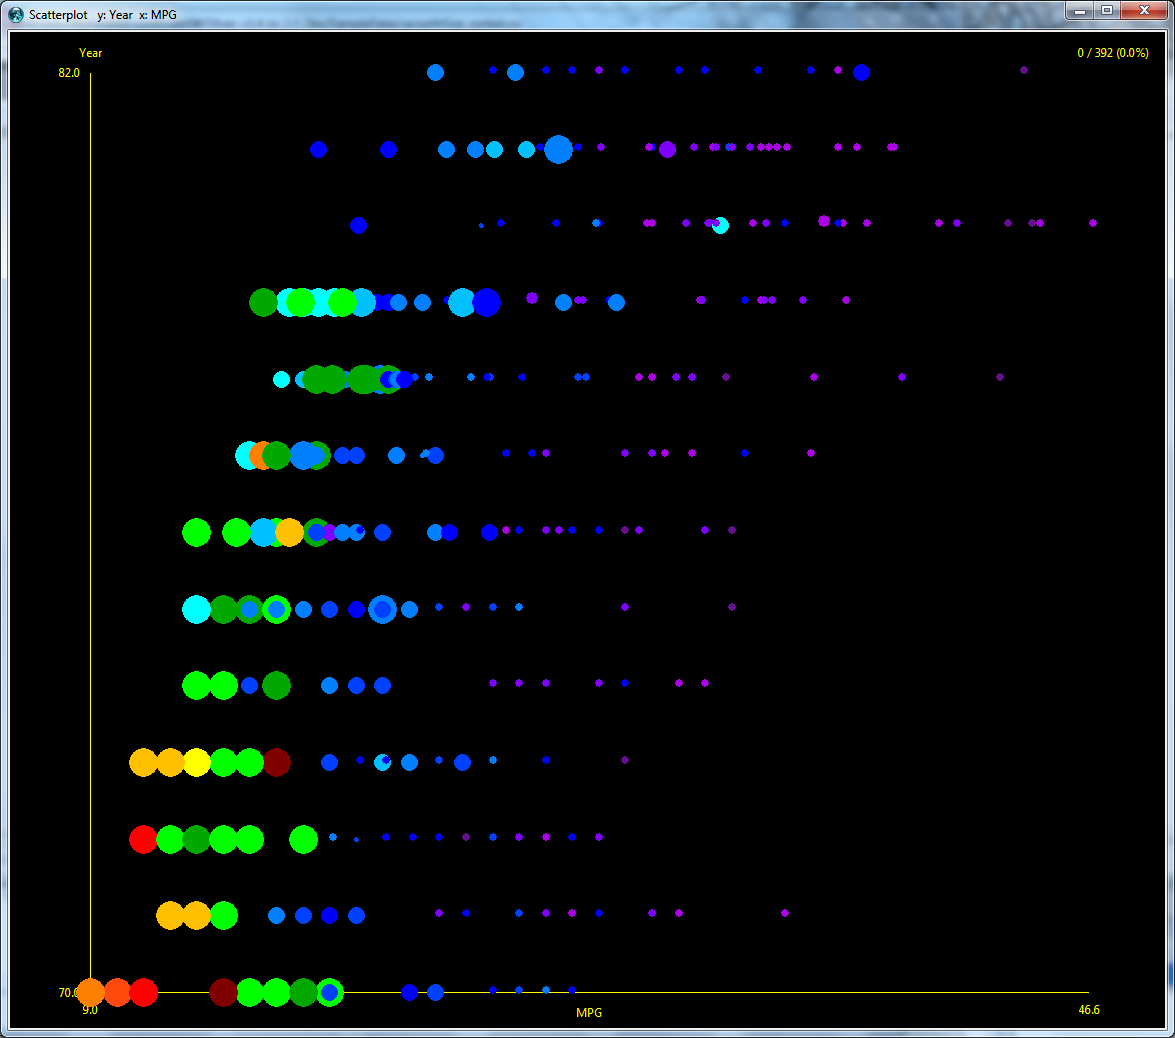Screen dimensions: 1175x1038
Task: Select the rightmost point in the top row
Action: click(x=1023, y=70)
